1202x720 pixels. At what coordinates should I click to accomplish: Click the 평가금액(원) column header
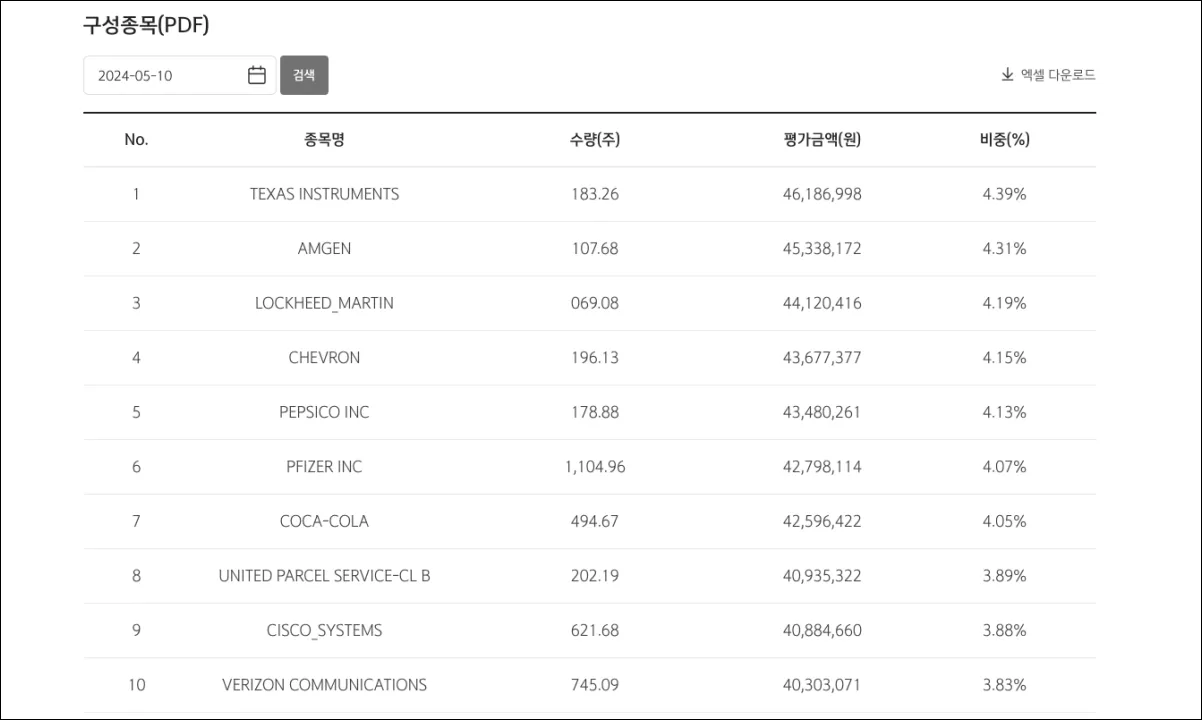pyautogui.click(x=822, y=140)
